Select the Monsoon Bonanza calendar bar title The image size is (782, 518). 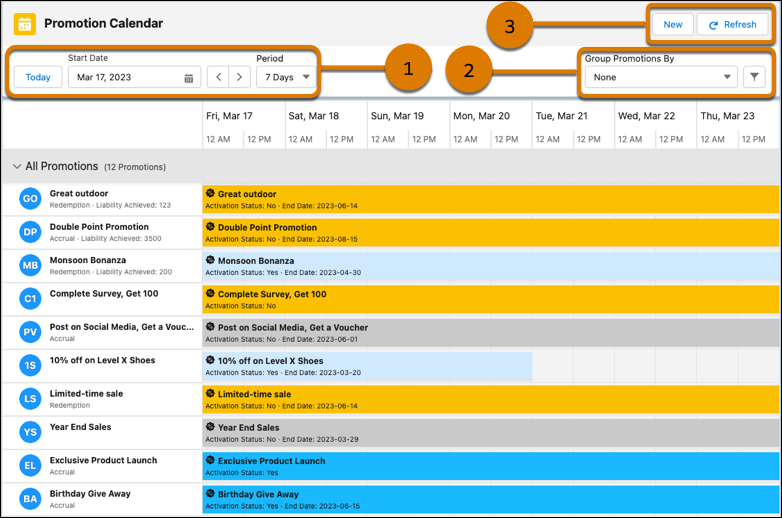[x=256, y=261]
